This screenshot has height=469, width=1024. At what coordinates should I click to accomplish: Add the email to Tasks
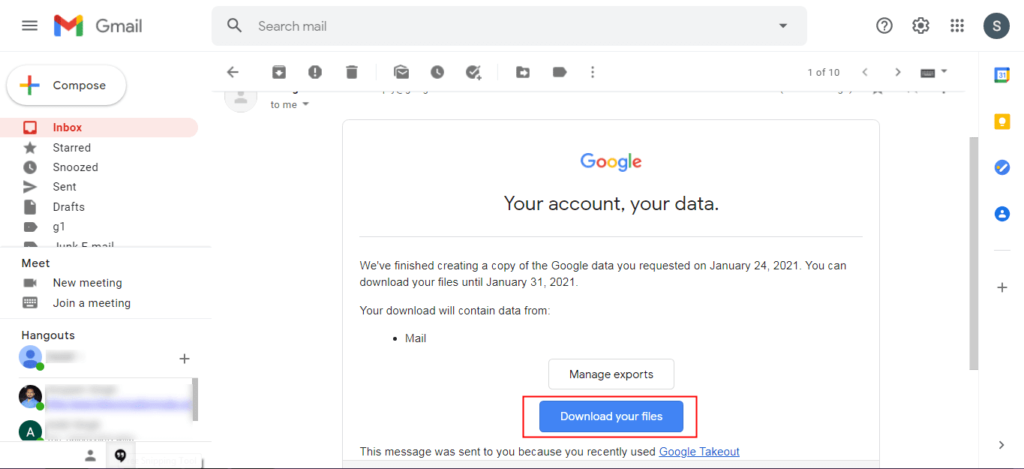473,73
